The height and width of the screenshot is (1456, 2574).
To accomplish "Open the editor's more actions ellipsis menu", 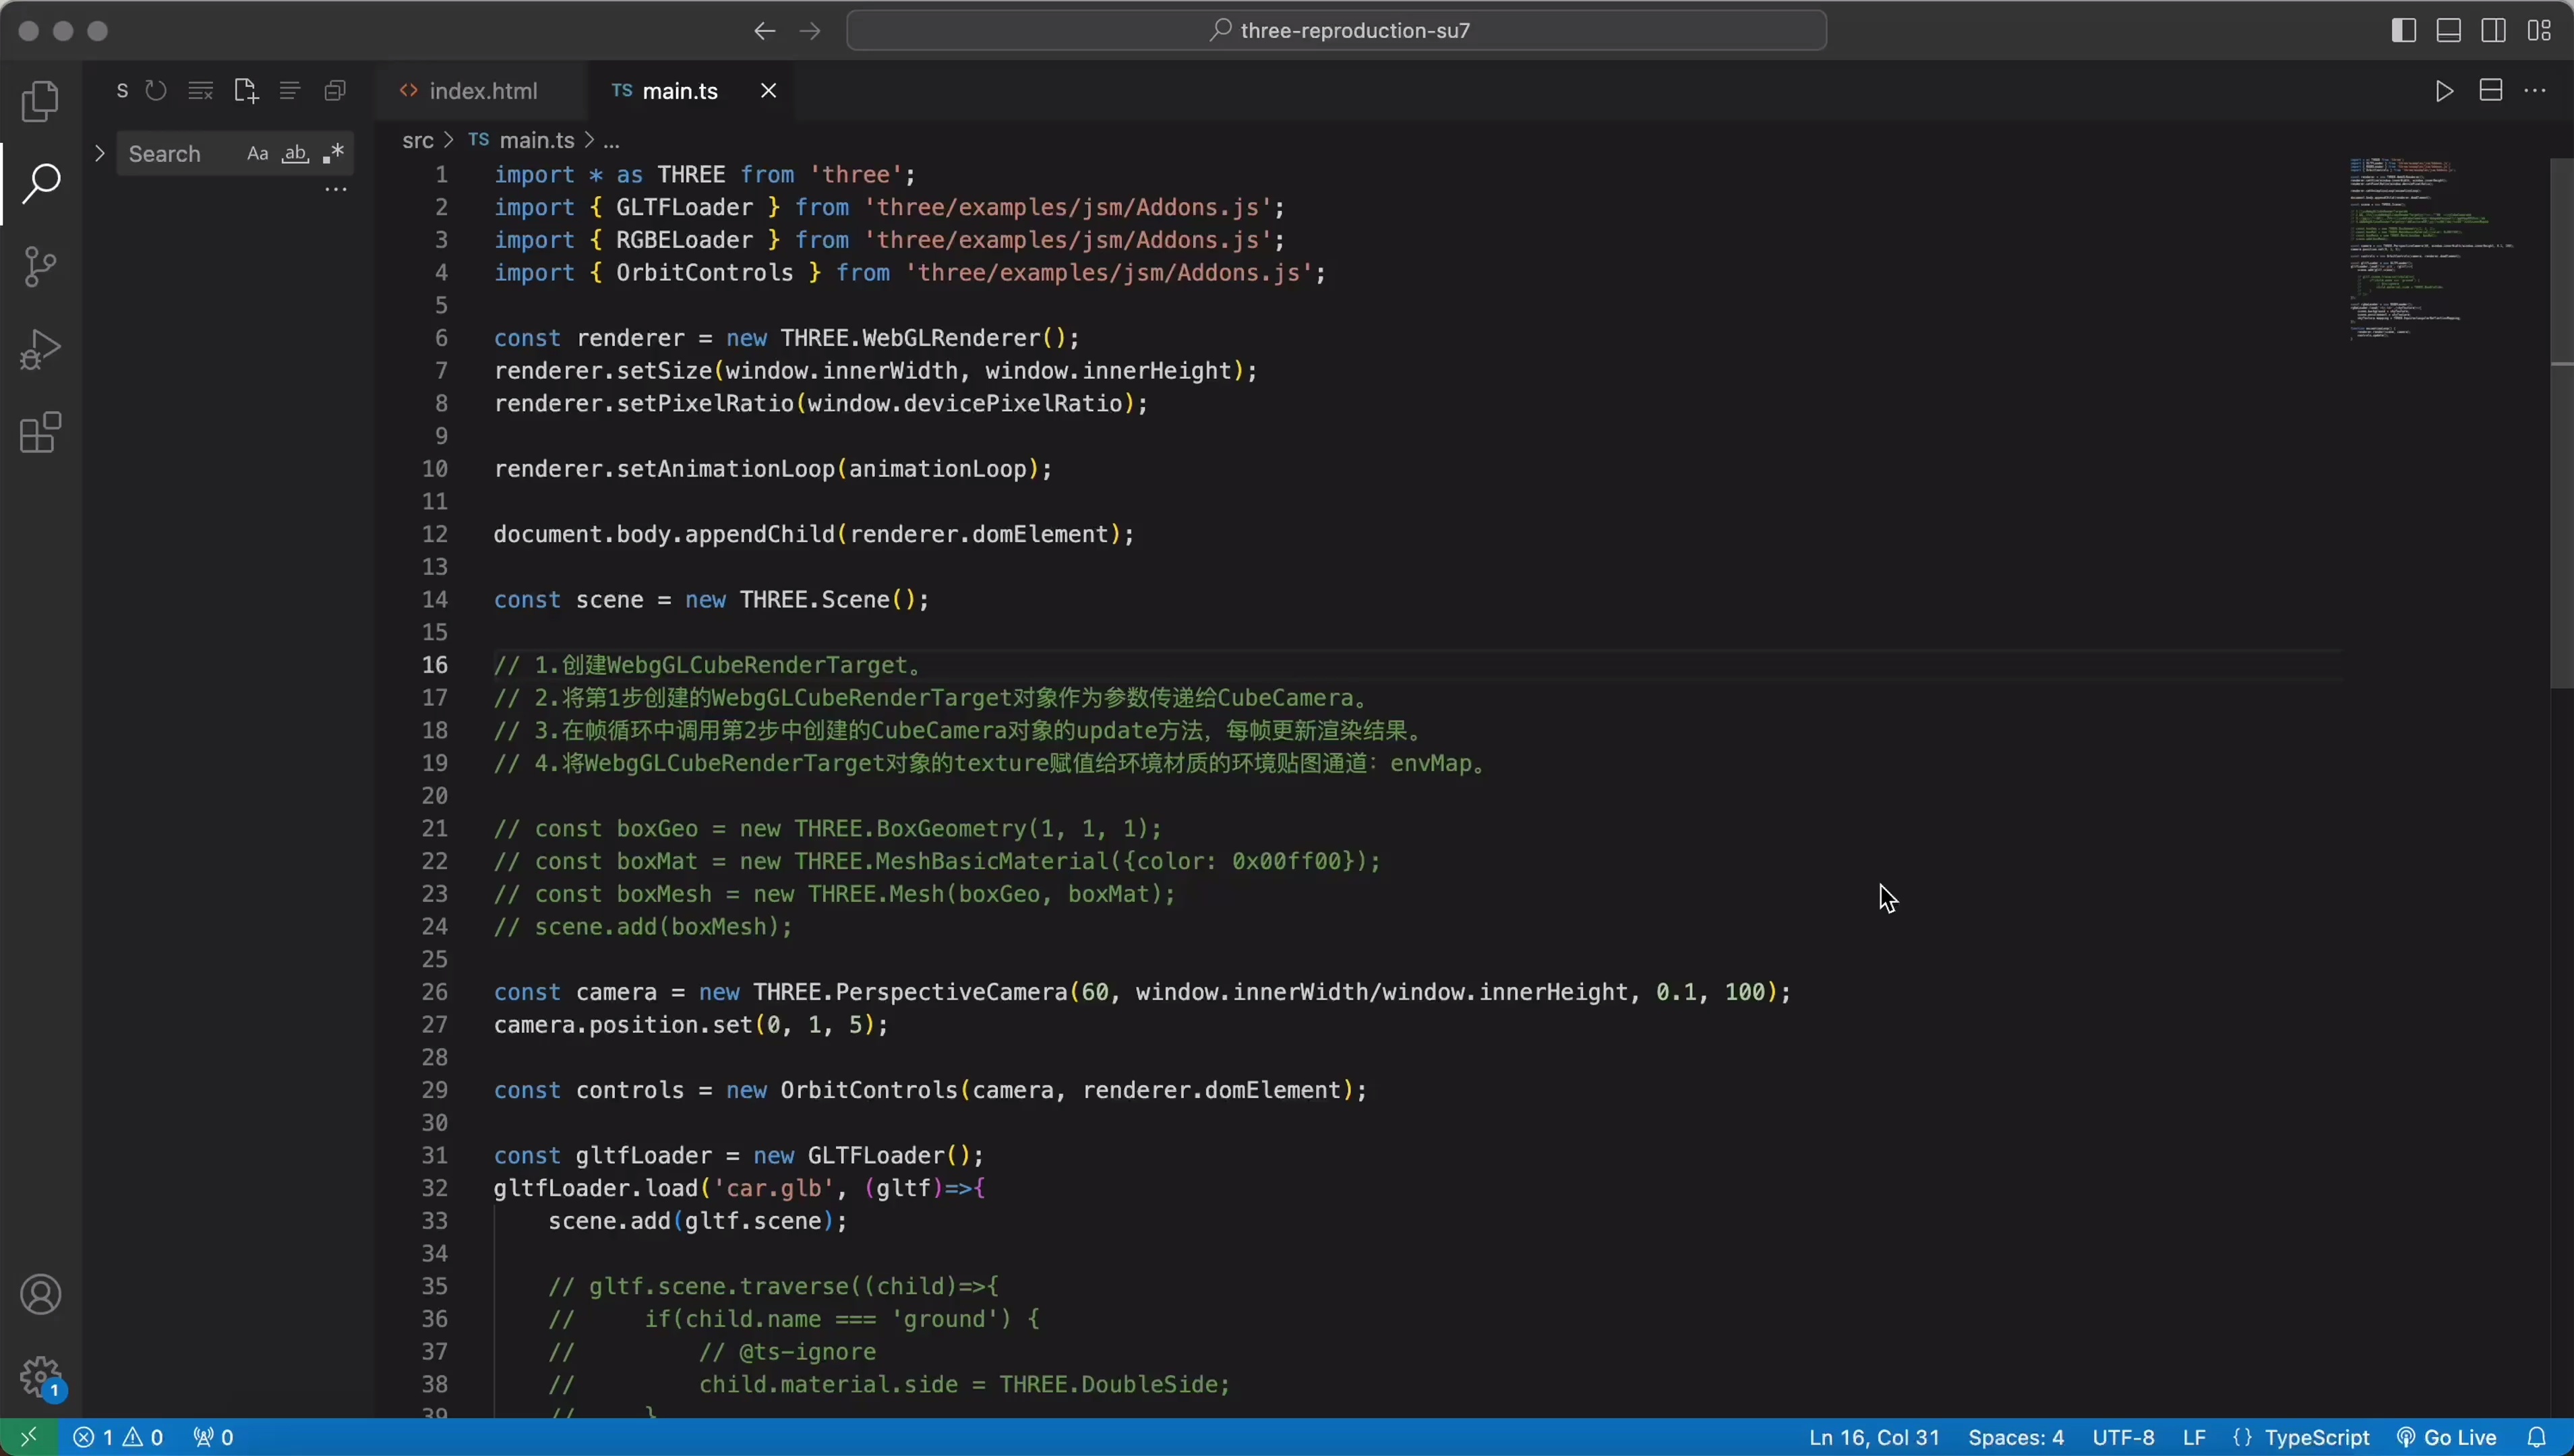I will 2535,91.
